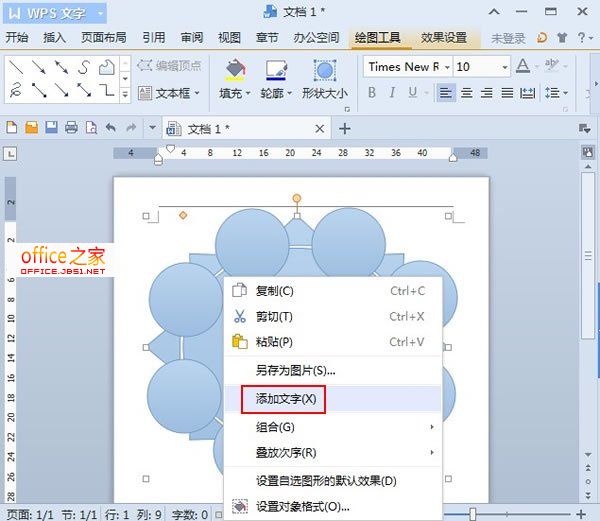
Task: Click the zoom slider handle
Action: pos(473,514)
